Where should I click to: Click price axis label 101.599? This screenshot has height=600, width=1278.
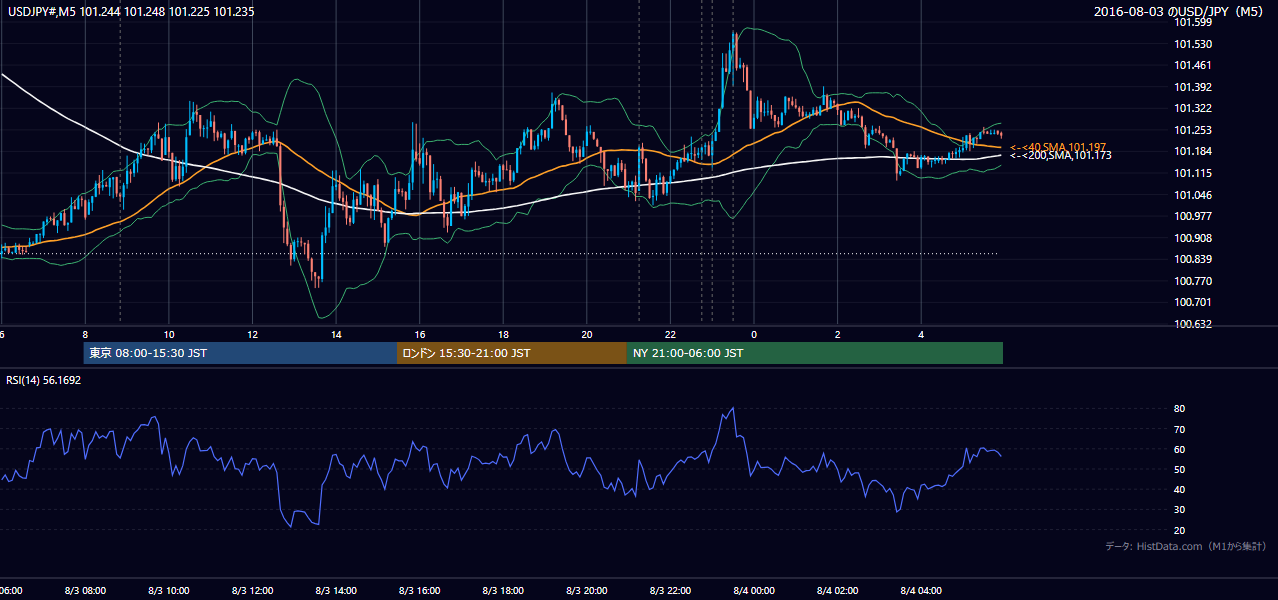pos(1192,23)
